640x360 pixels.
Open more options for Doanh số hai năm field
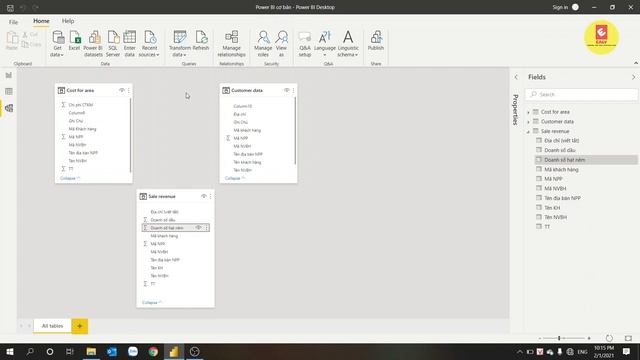click(x=207, y=228)
